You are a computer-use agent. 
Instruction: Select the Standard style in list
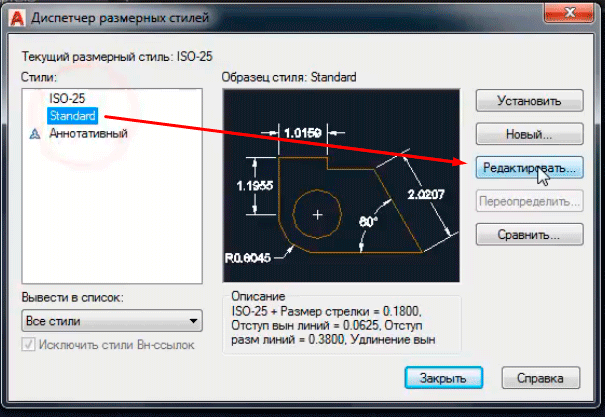coord(73,116)
